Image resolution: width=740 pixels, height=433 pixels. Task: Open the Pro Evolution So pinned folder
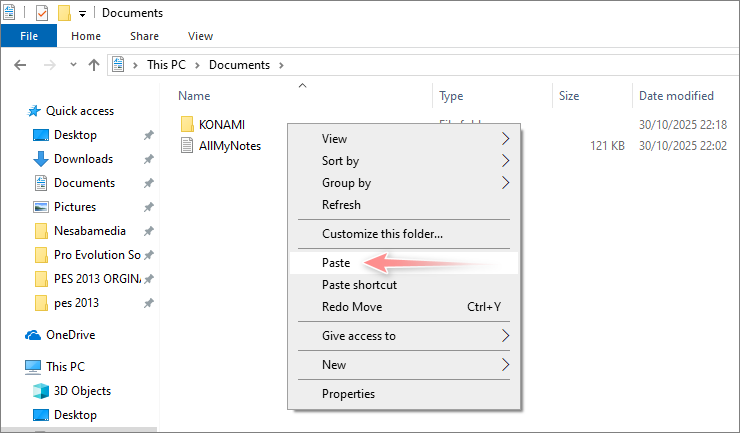point(97,255)
